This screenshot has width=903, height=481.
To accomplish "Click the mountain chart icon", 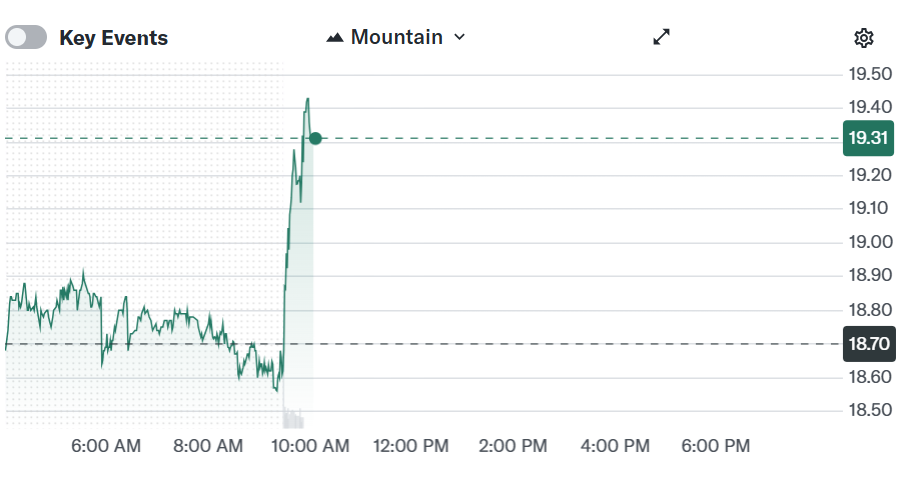I will (335, 38).
